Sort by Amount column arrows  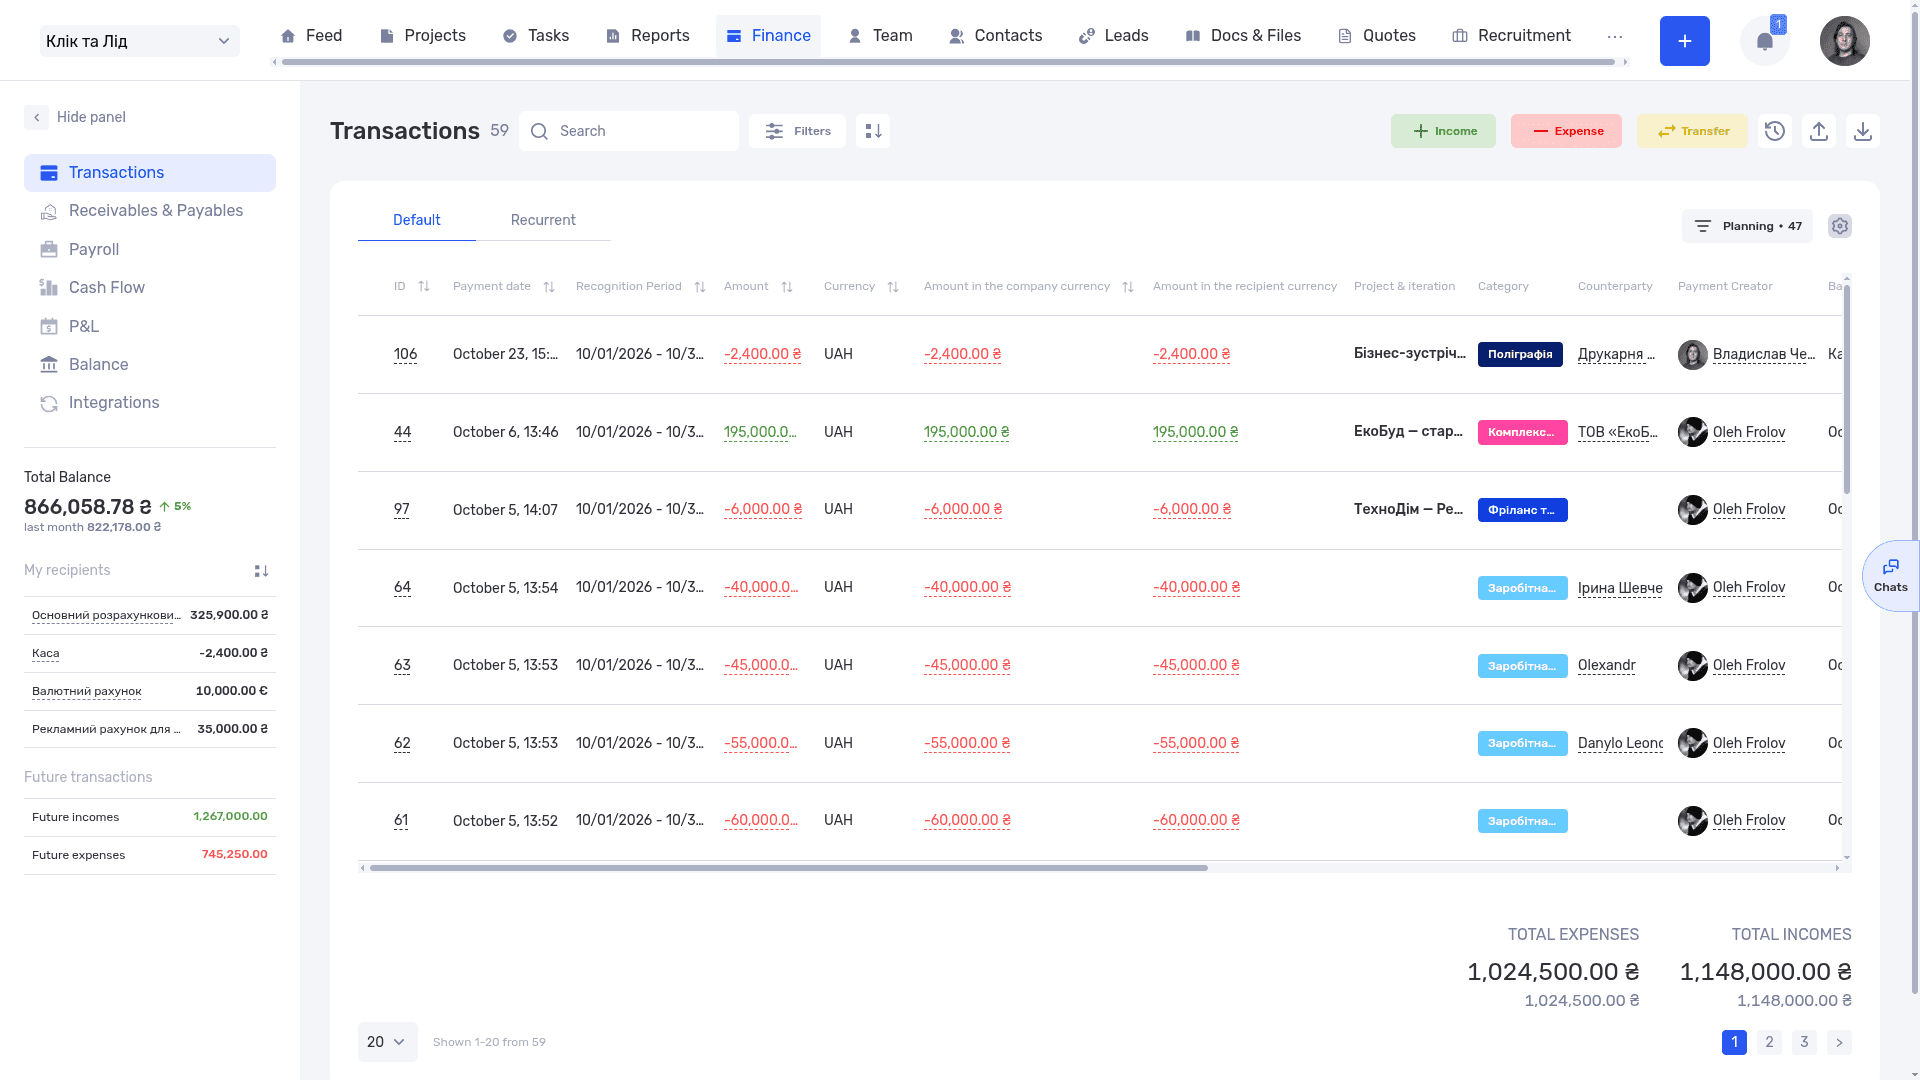pos(787,287)
